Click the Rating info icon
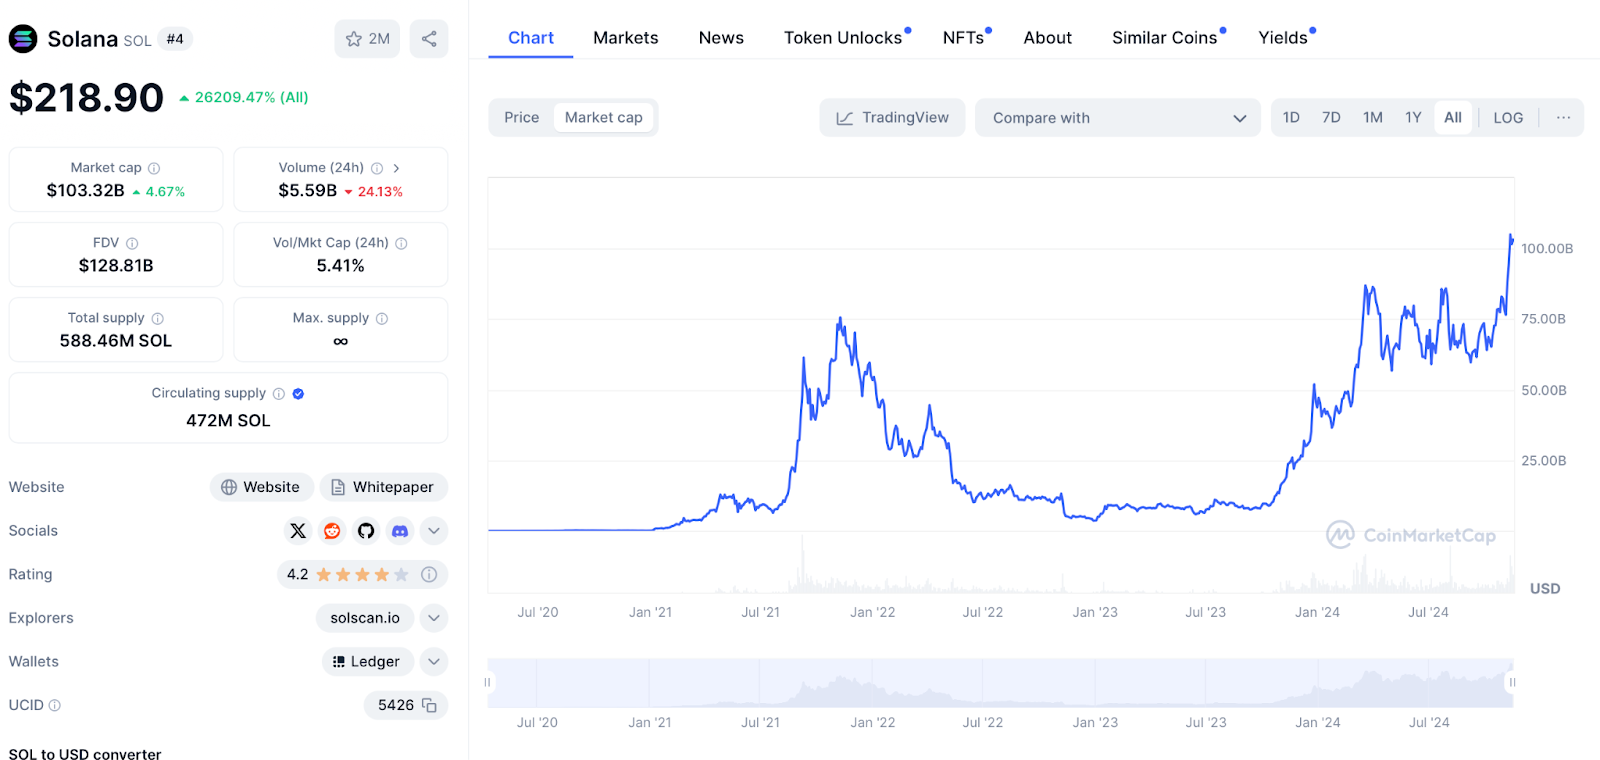This screenshot has height=760, width=1600. click(429, 574)
